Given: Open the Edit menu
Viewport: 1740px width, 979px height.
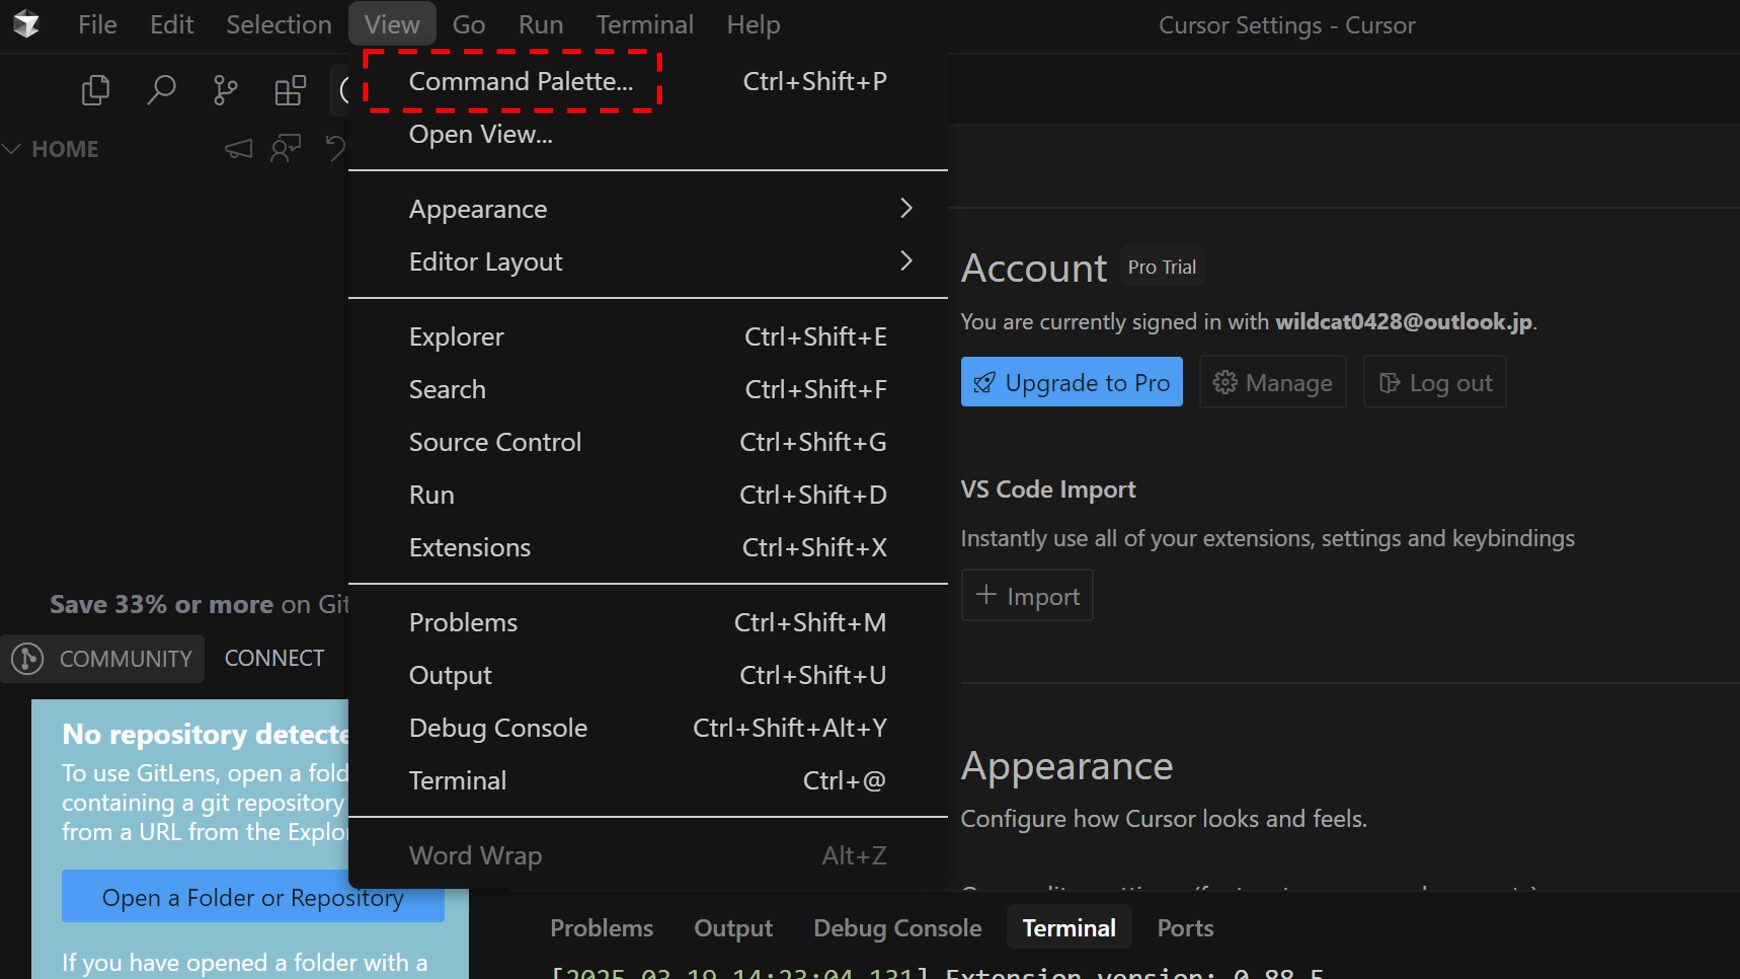Looking at the screenshot, I should 171,24.
